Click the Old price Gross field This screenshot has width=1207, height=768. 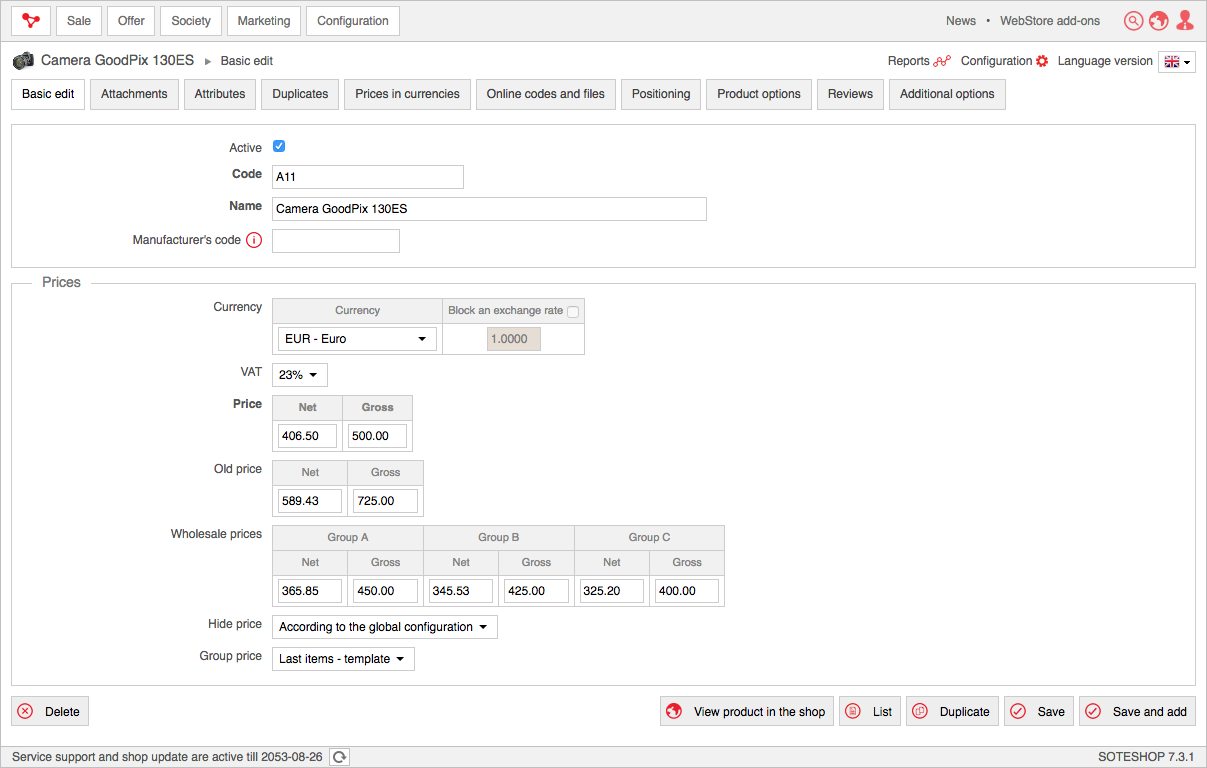coord(385,501)
